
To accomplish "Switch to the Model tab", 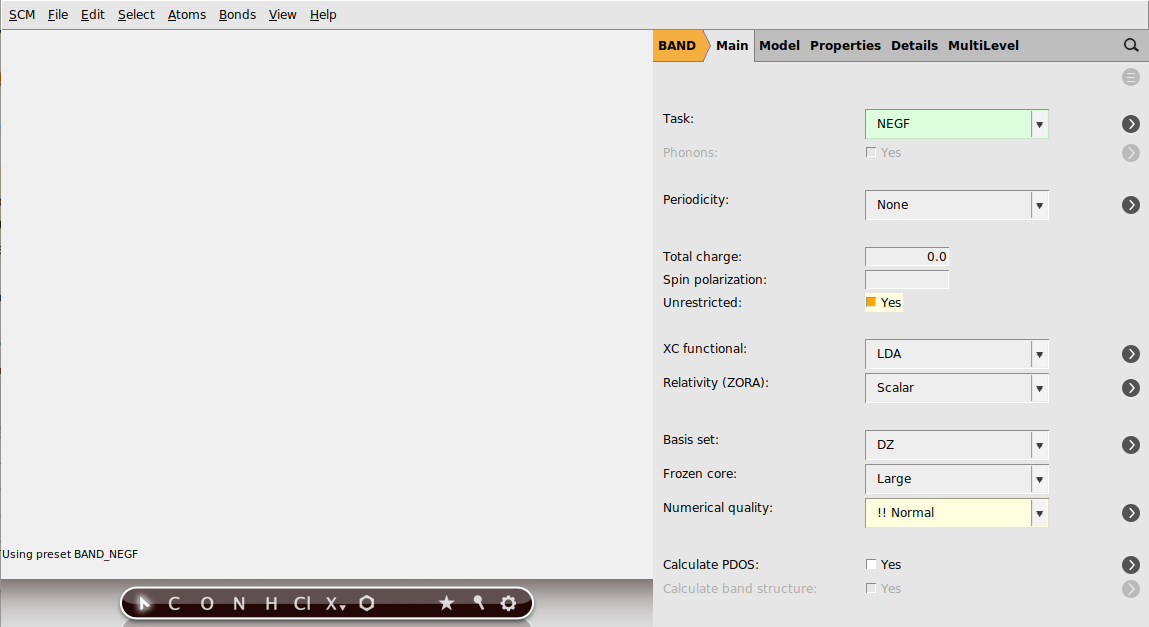I will (x=779, y=45).
